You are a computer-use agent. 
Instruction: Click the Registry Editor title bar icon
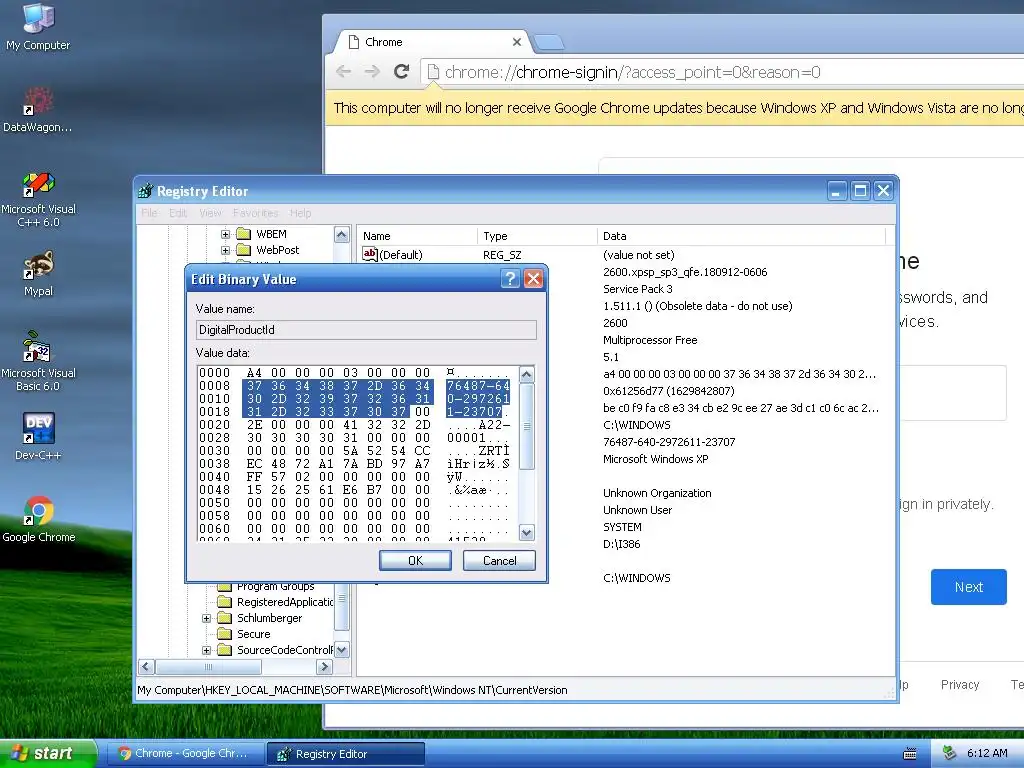pyautogui.click(x=146, y=191)
